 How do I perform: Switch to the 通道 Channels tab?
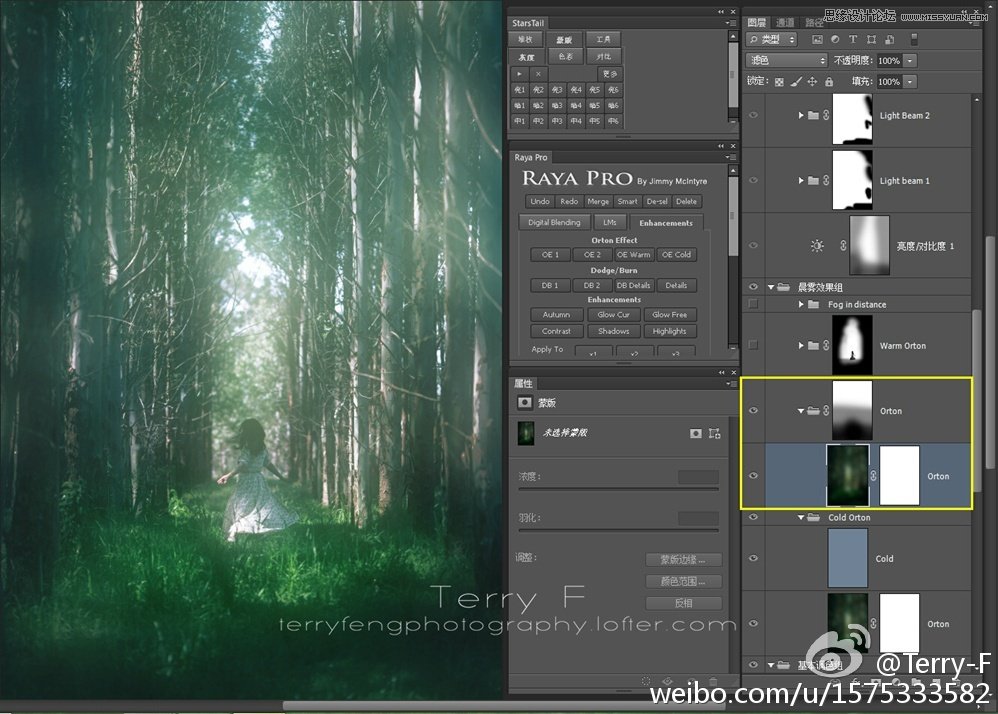click(785, 22)
